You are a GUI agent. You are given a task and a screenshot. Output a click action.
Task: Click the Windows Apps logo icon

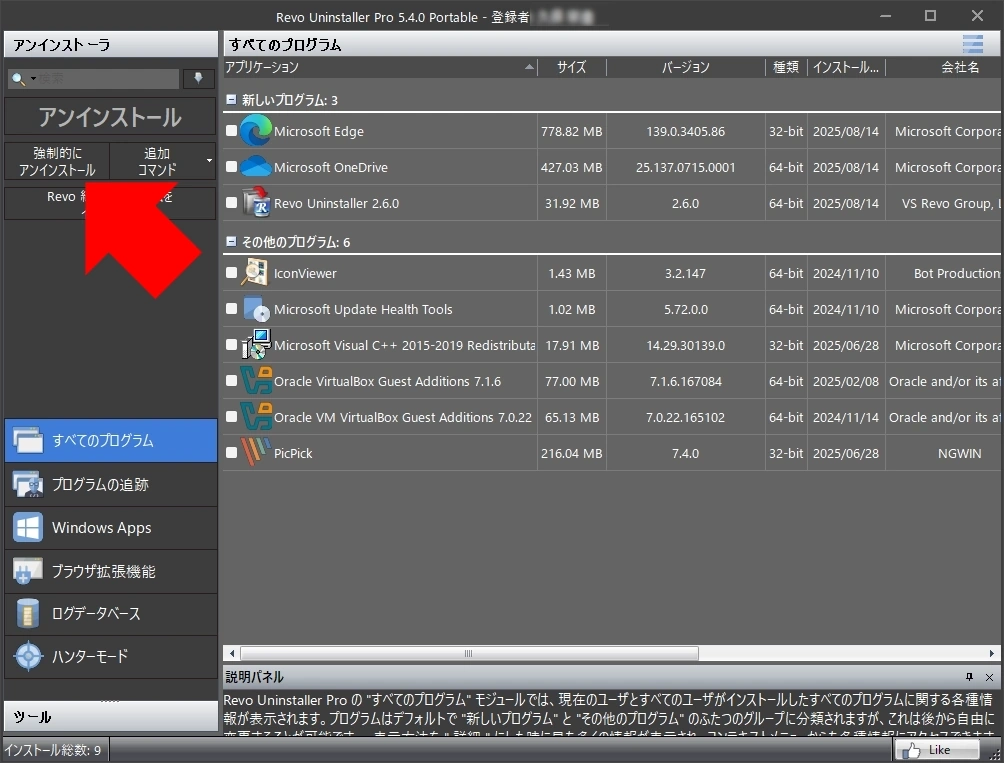(x=28, y=527)
